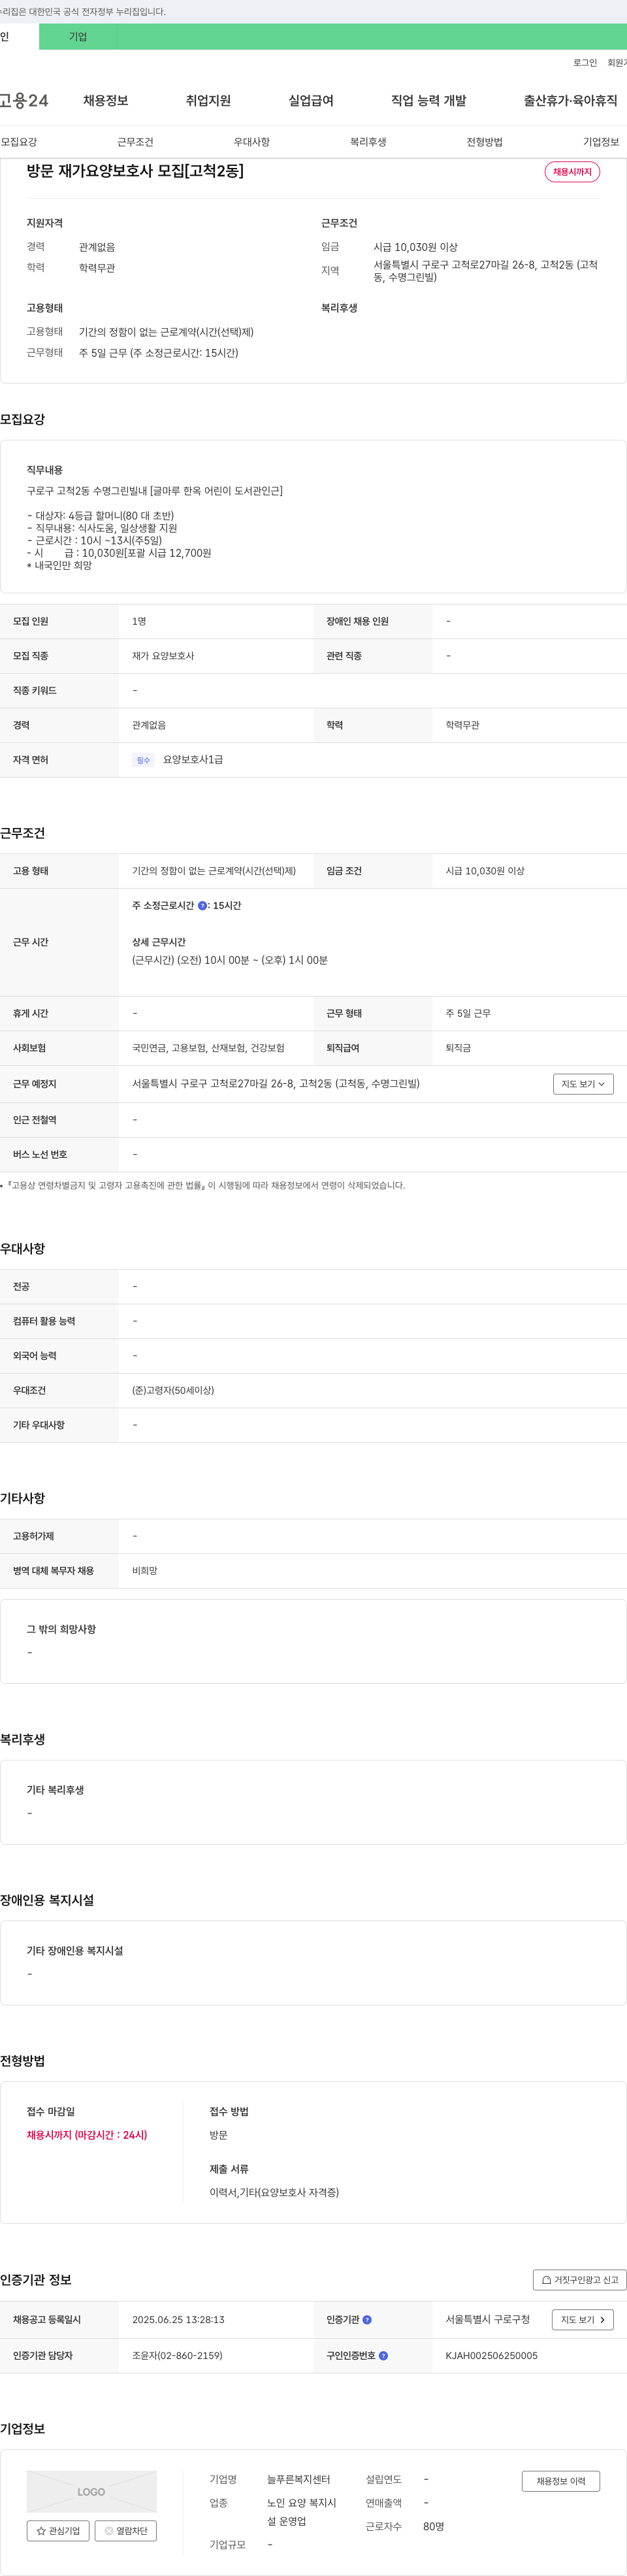The height and width of the screenshot is (2576, 627).
Task: Open the 직업 능력 개발 menu
Action: [429, 101]
